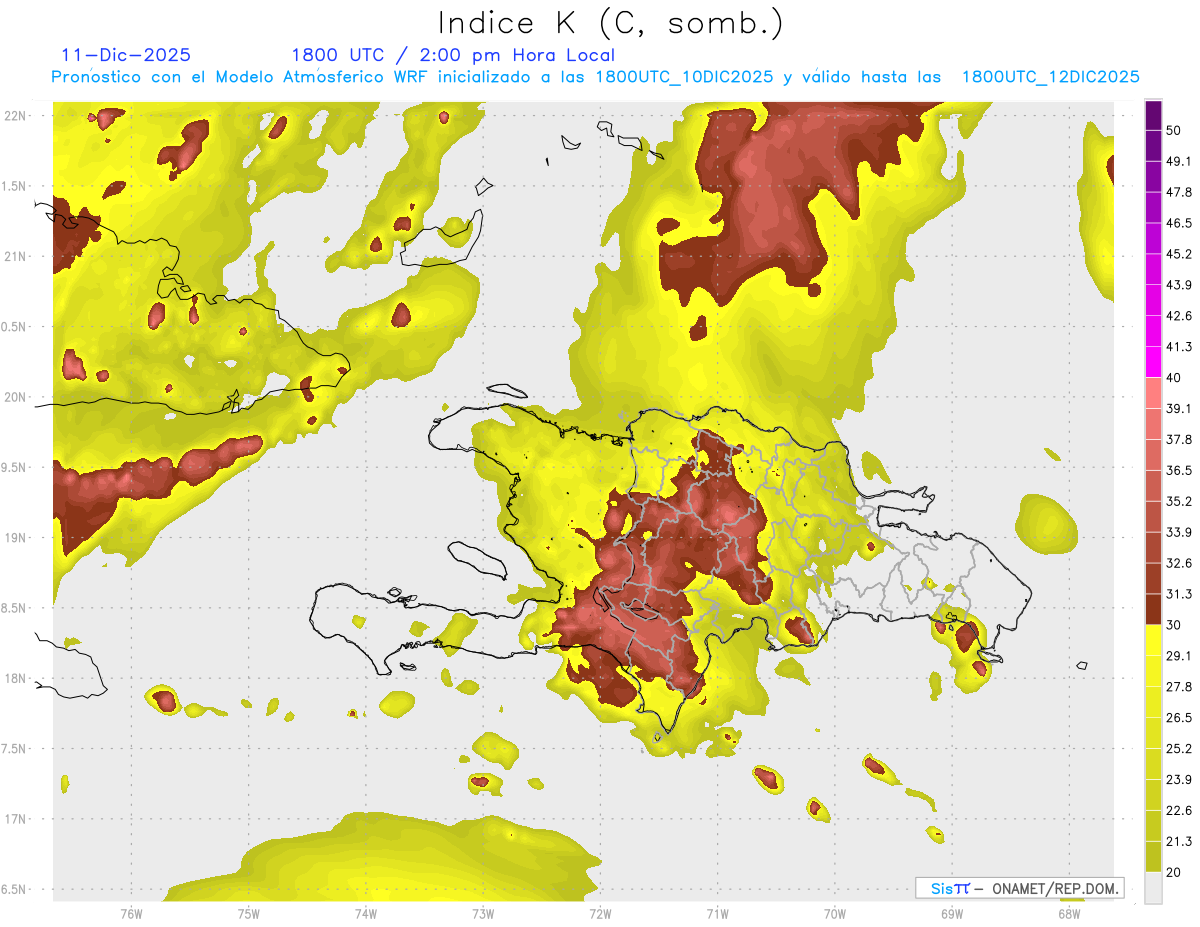
Task: Click the "18N" latitude axis label
Action: 15,678
